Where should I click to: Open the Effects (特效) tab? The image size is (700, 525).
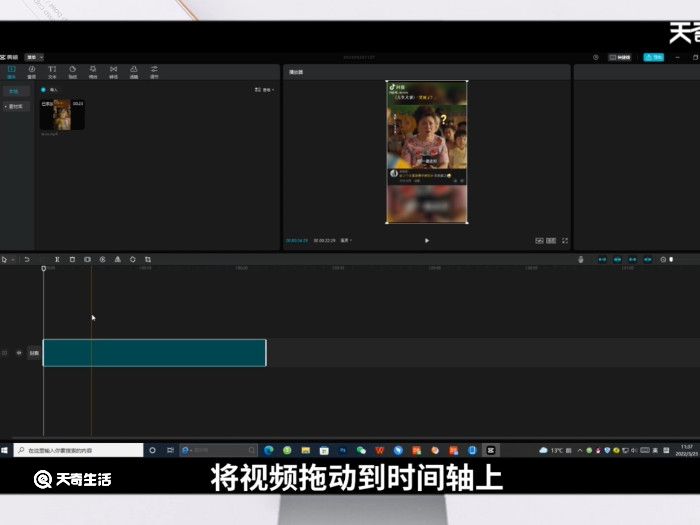93,72
